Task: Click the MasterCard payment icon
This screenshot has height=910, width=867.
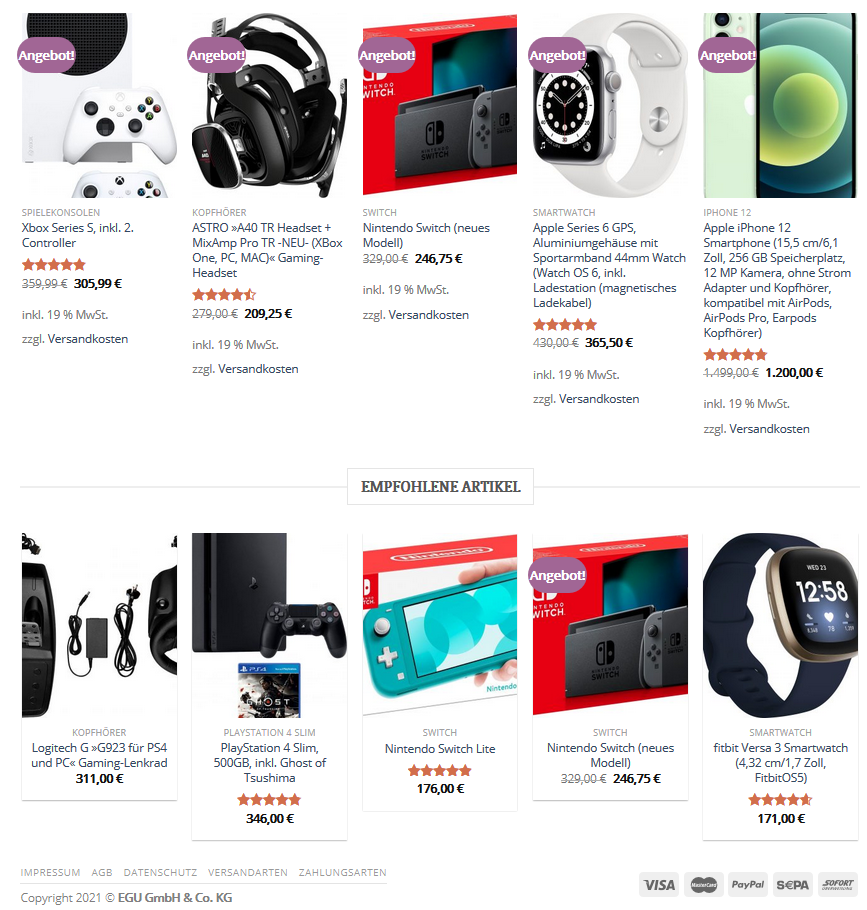Action: coord(703,884)
